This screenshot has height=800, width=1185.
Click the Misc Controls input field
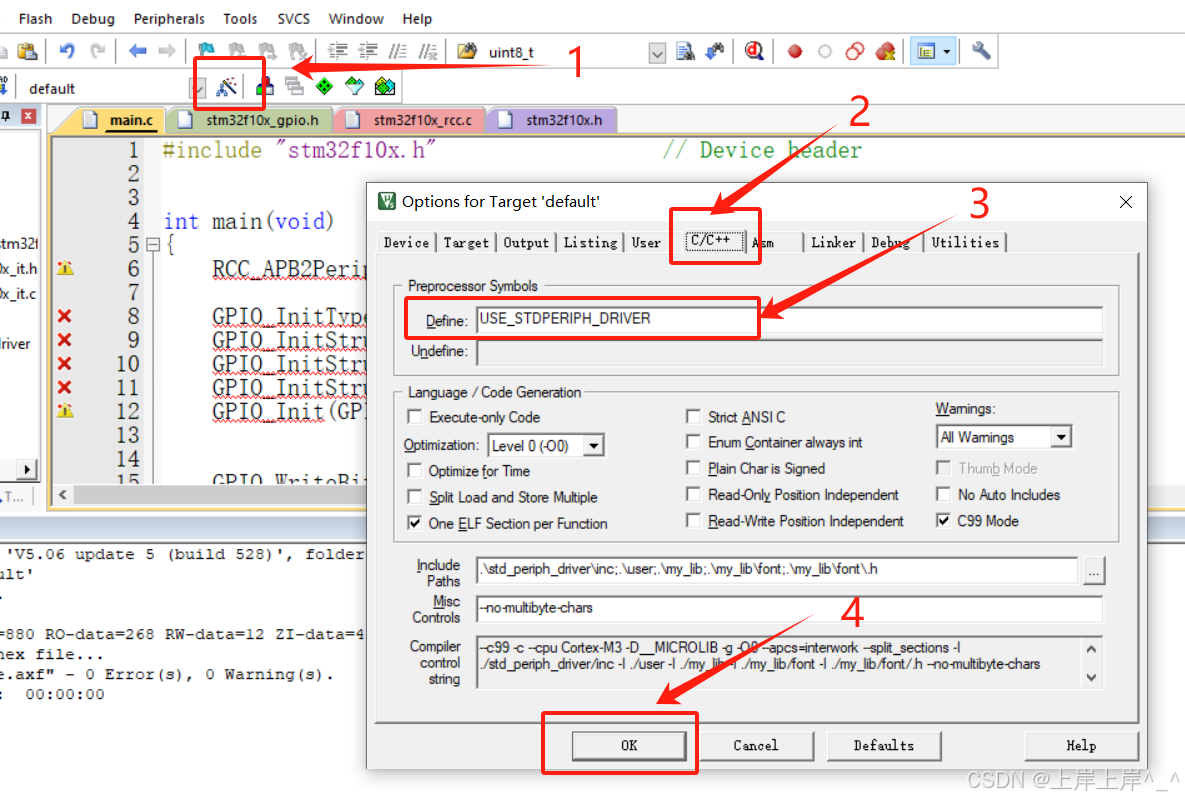point(789,608)
